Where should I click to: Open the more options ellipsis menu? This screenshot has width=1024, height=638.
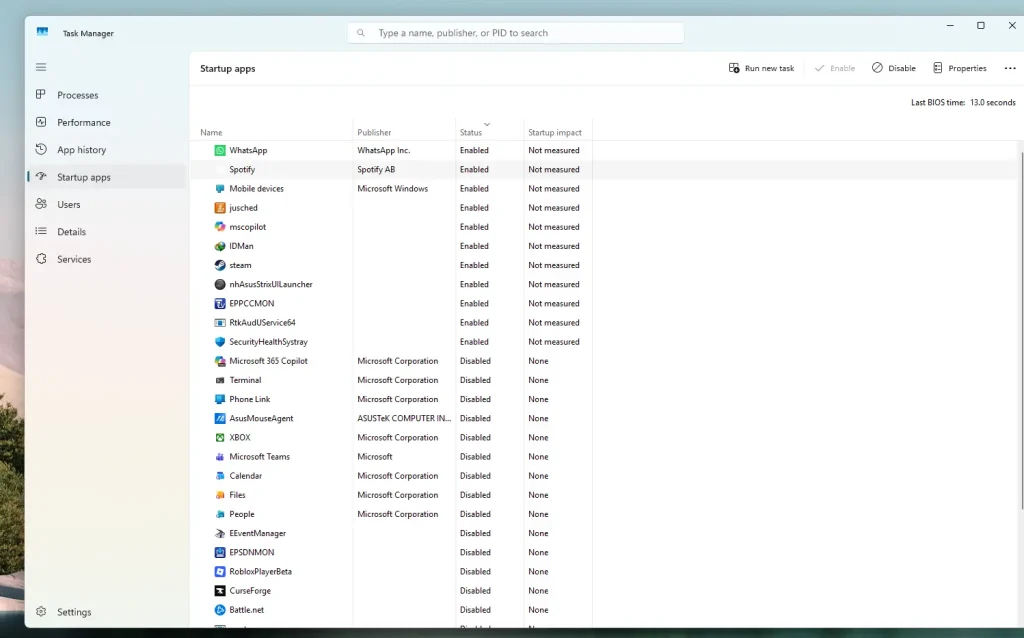click(x=1010, y=68)
